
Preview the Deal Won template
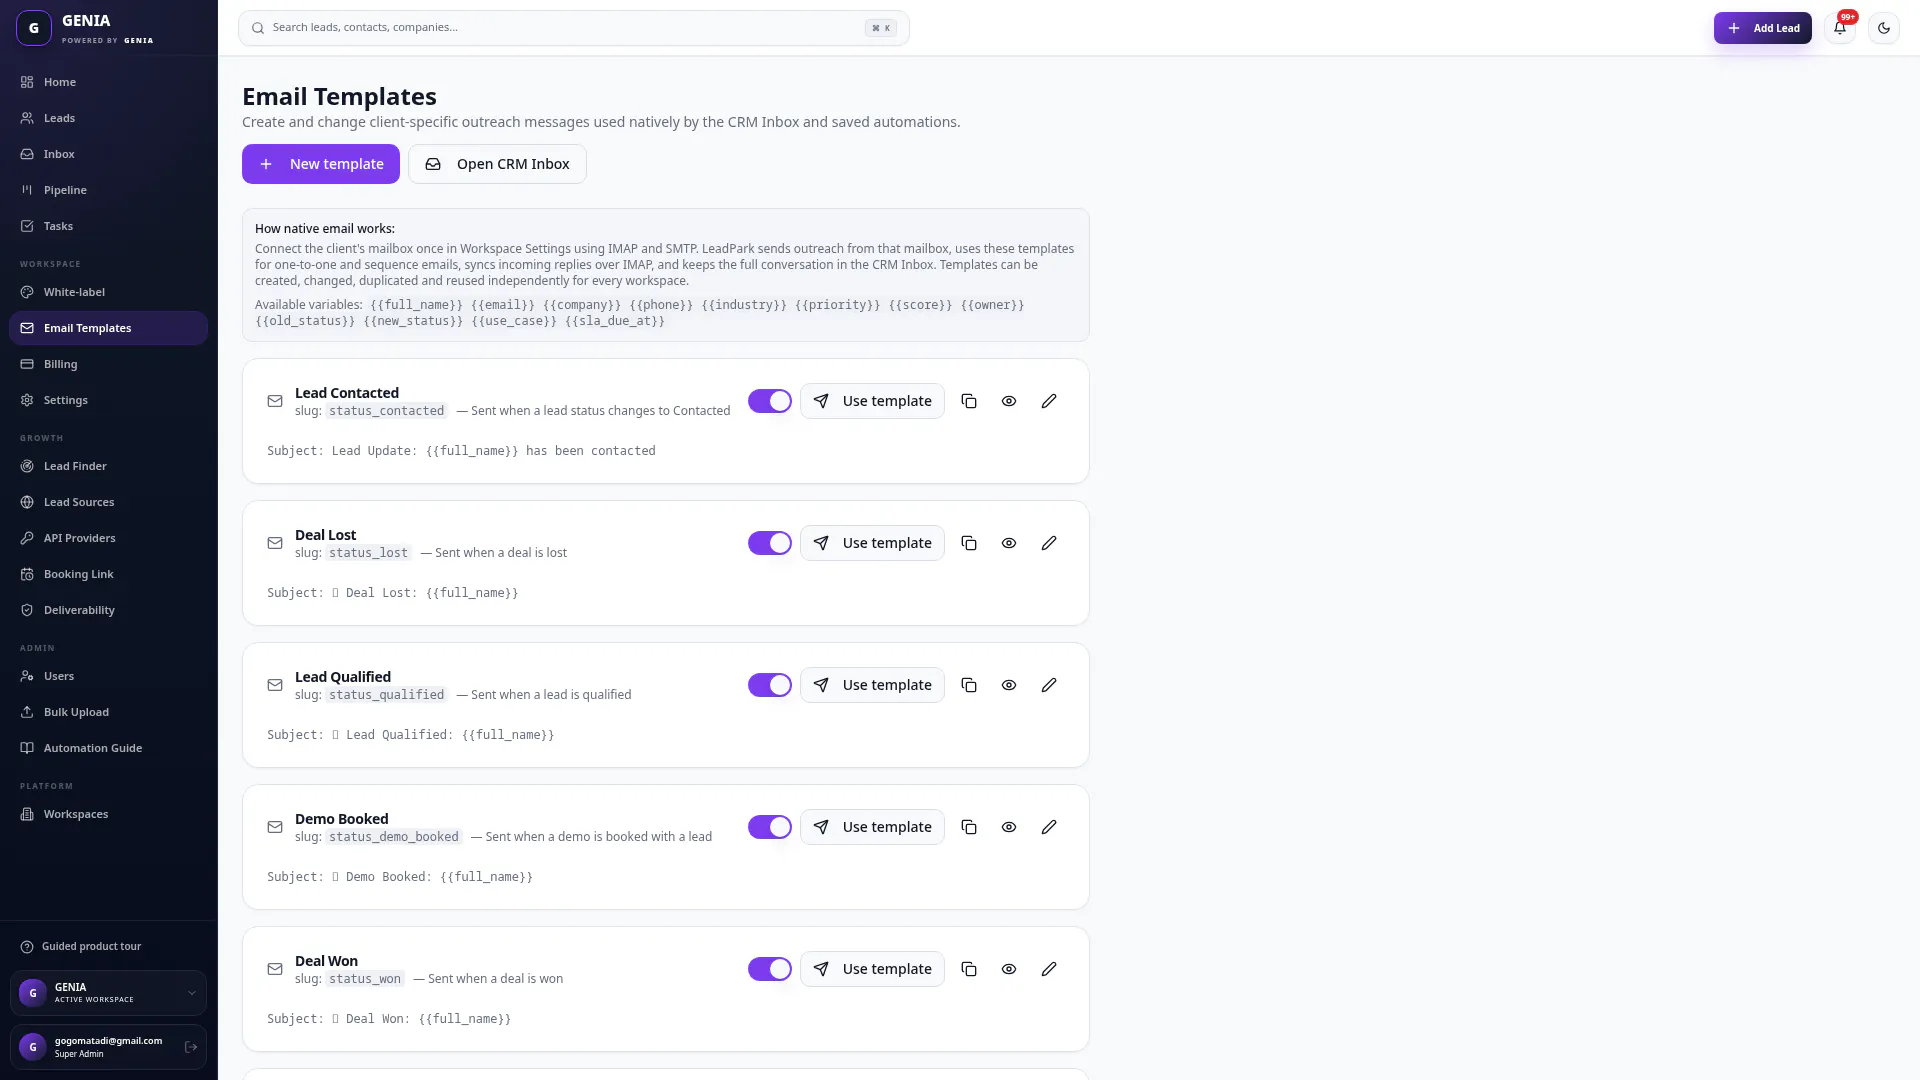click(1009, 969)
